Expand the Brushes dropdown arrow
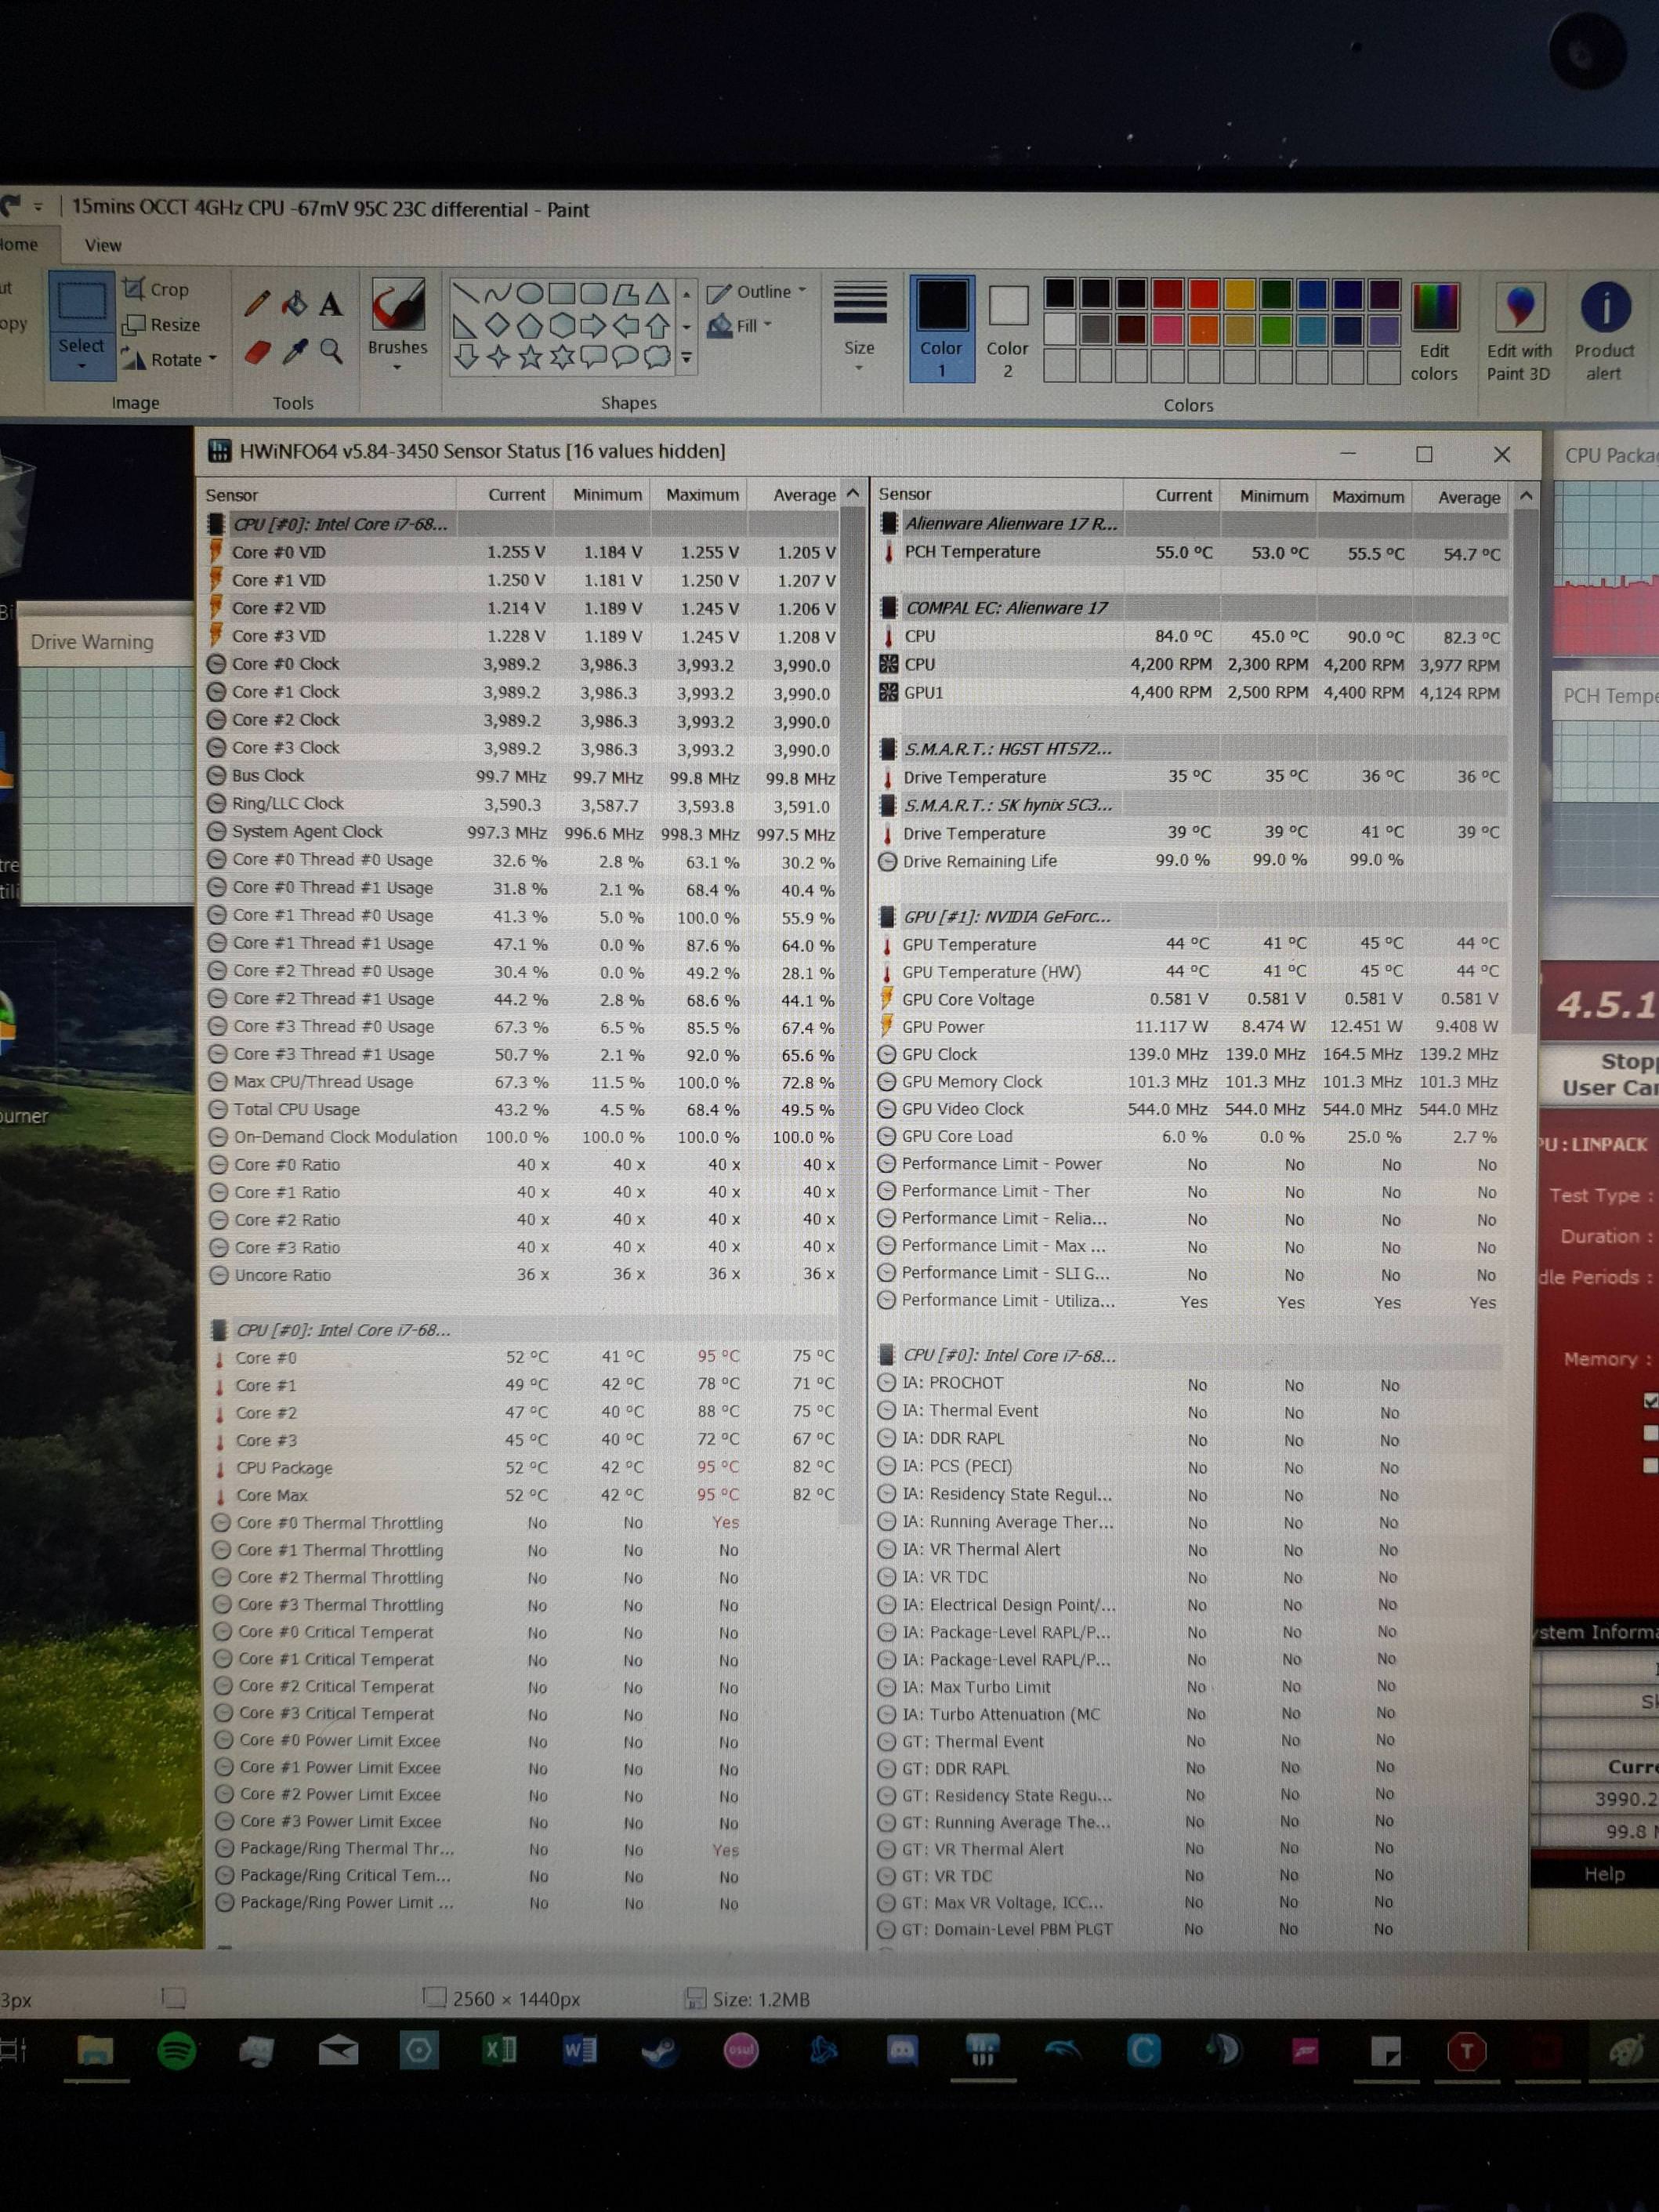This screenshot has width=1659, height=2212. tap(398, 368)
